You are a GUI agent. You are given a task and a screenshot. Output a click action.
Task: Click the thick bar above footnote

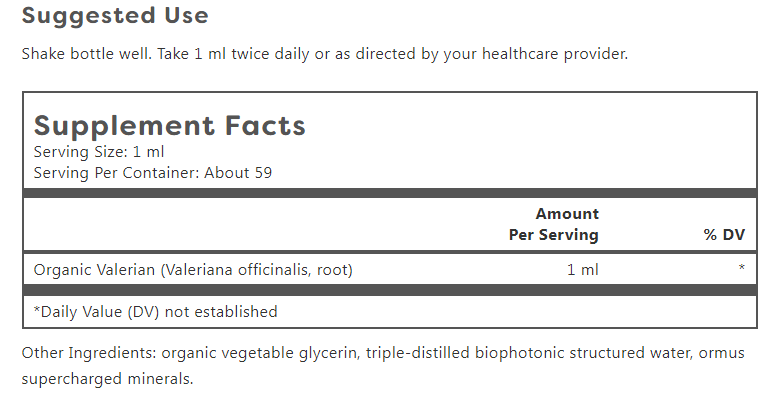click(x=390, y=290)
